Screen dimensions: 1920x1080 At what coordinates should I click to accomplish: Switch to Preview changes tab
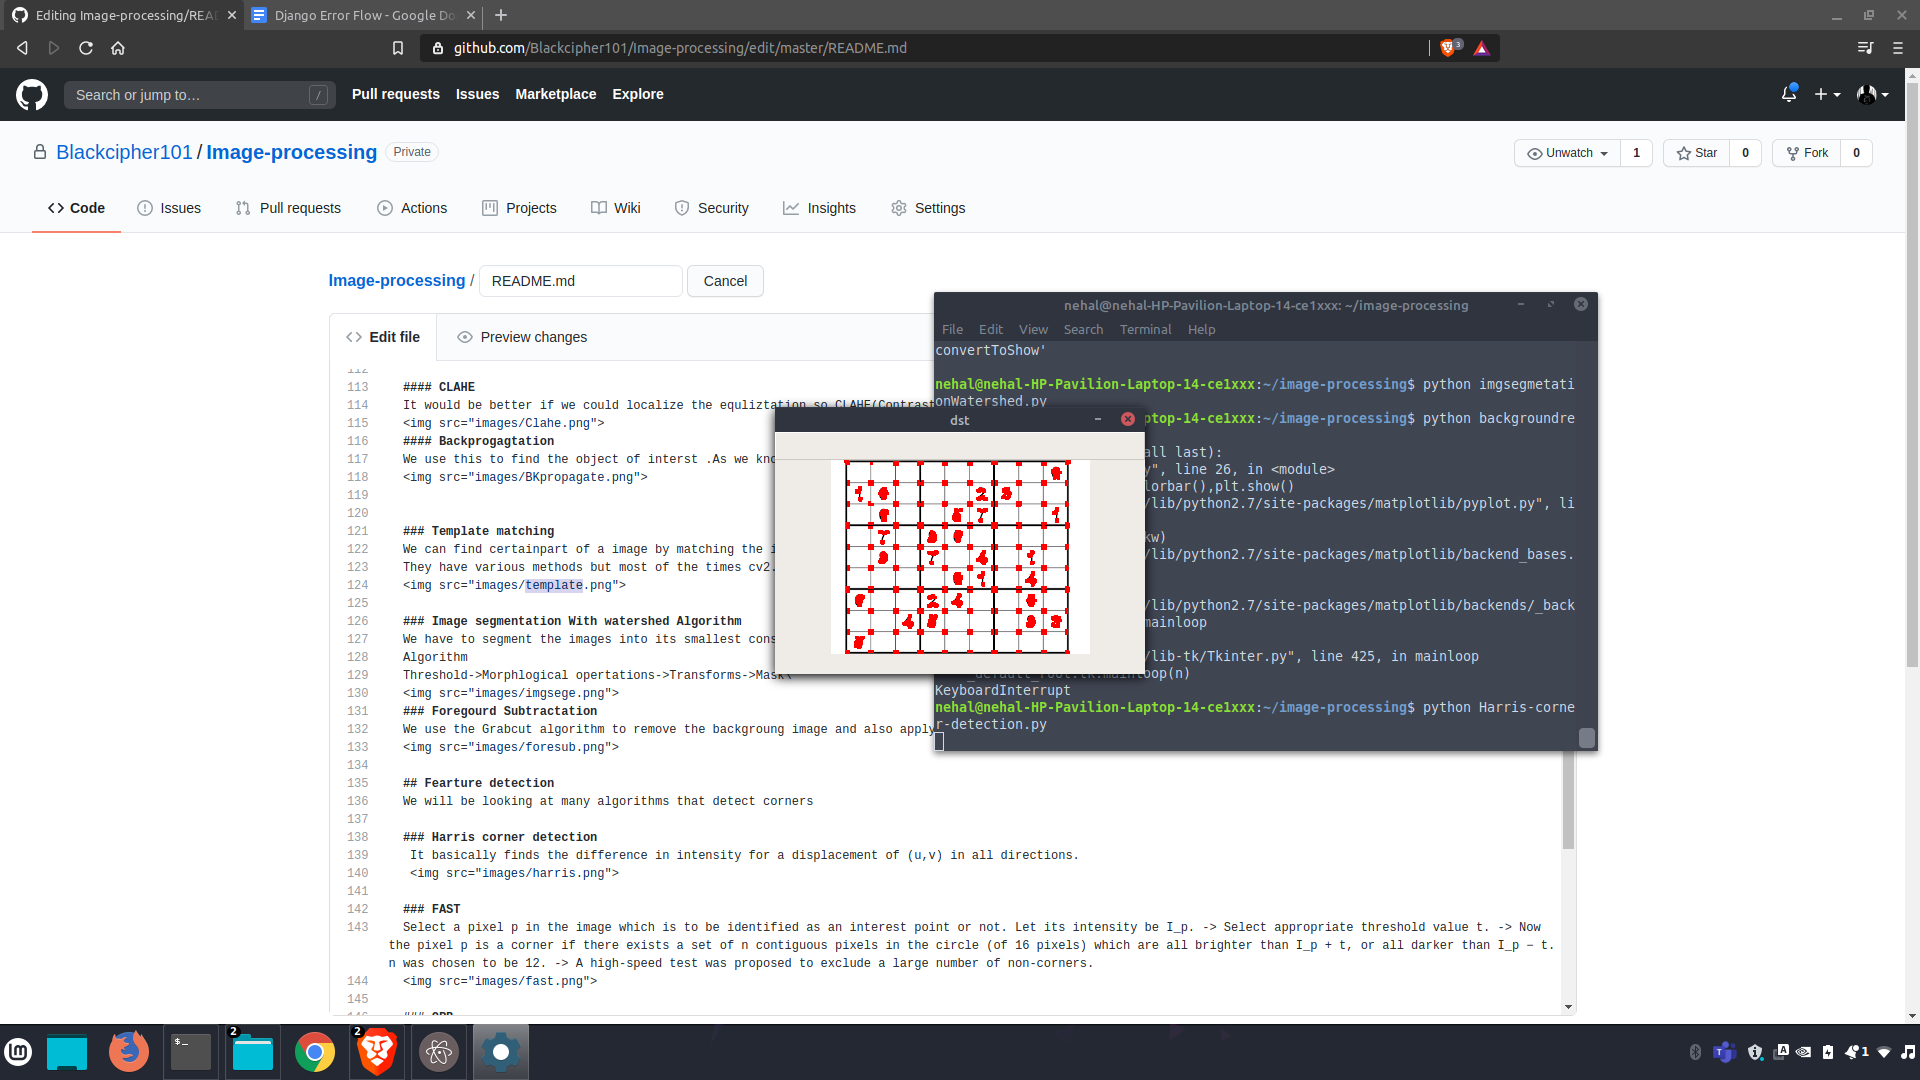tap(522, 337)
